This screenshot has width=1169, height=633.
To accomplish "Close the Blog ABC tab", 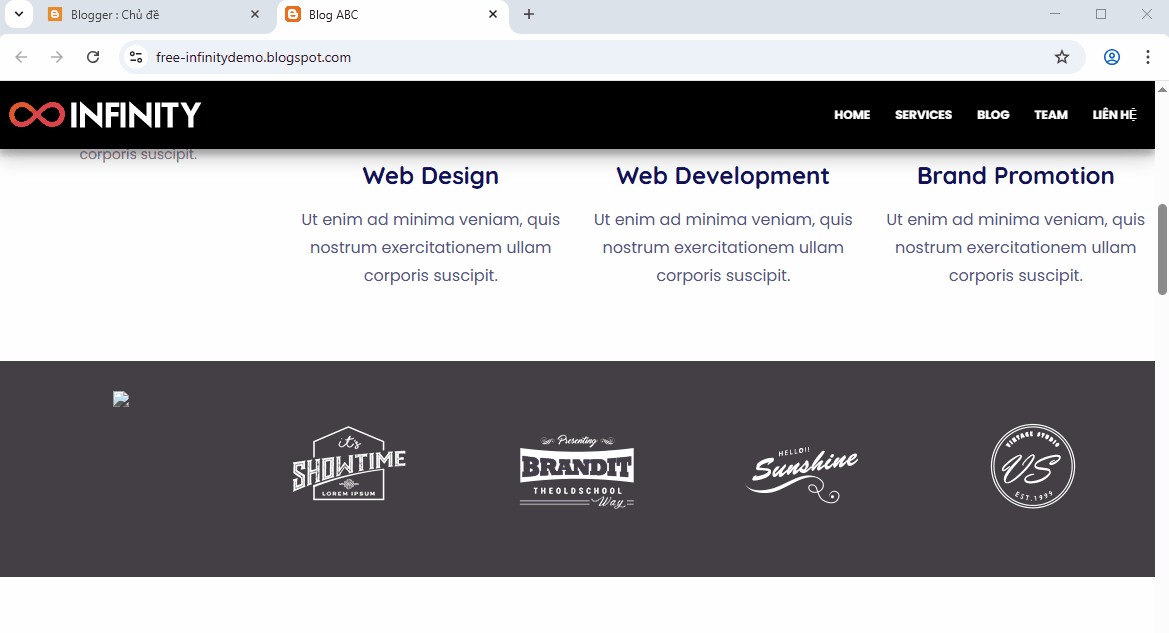I will tap(493, 14).
